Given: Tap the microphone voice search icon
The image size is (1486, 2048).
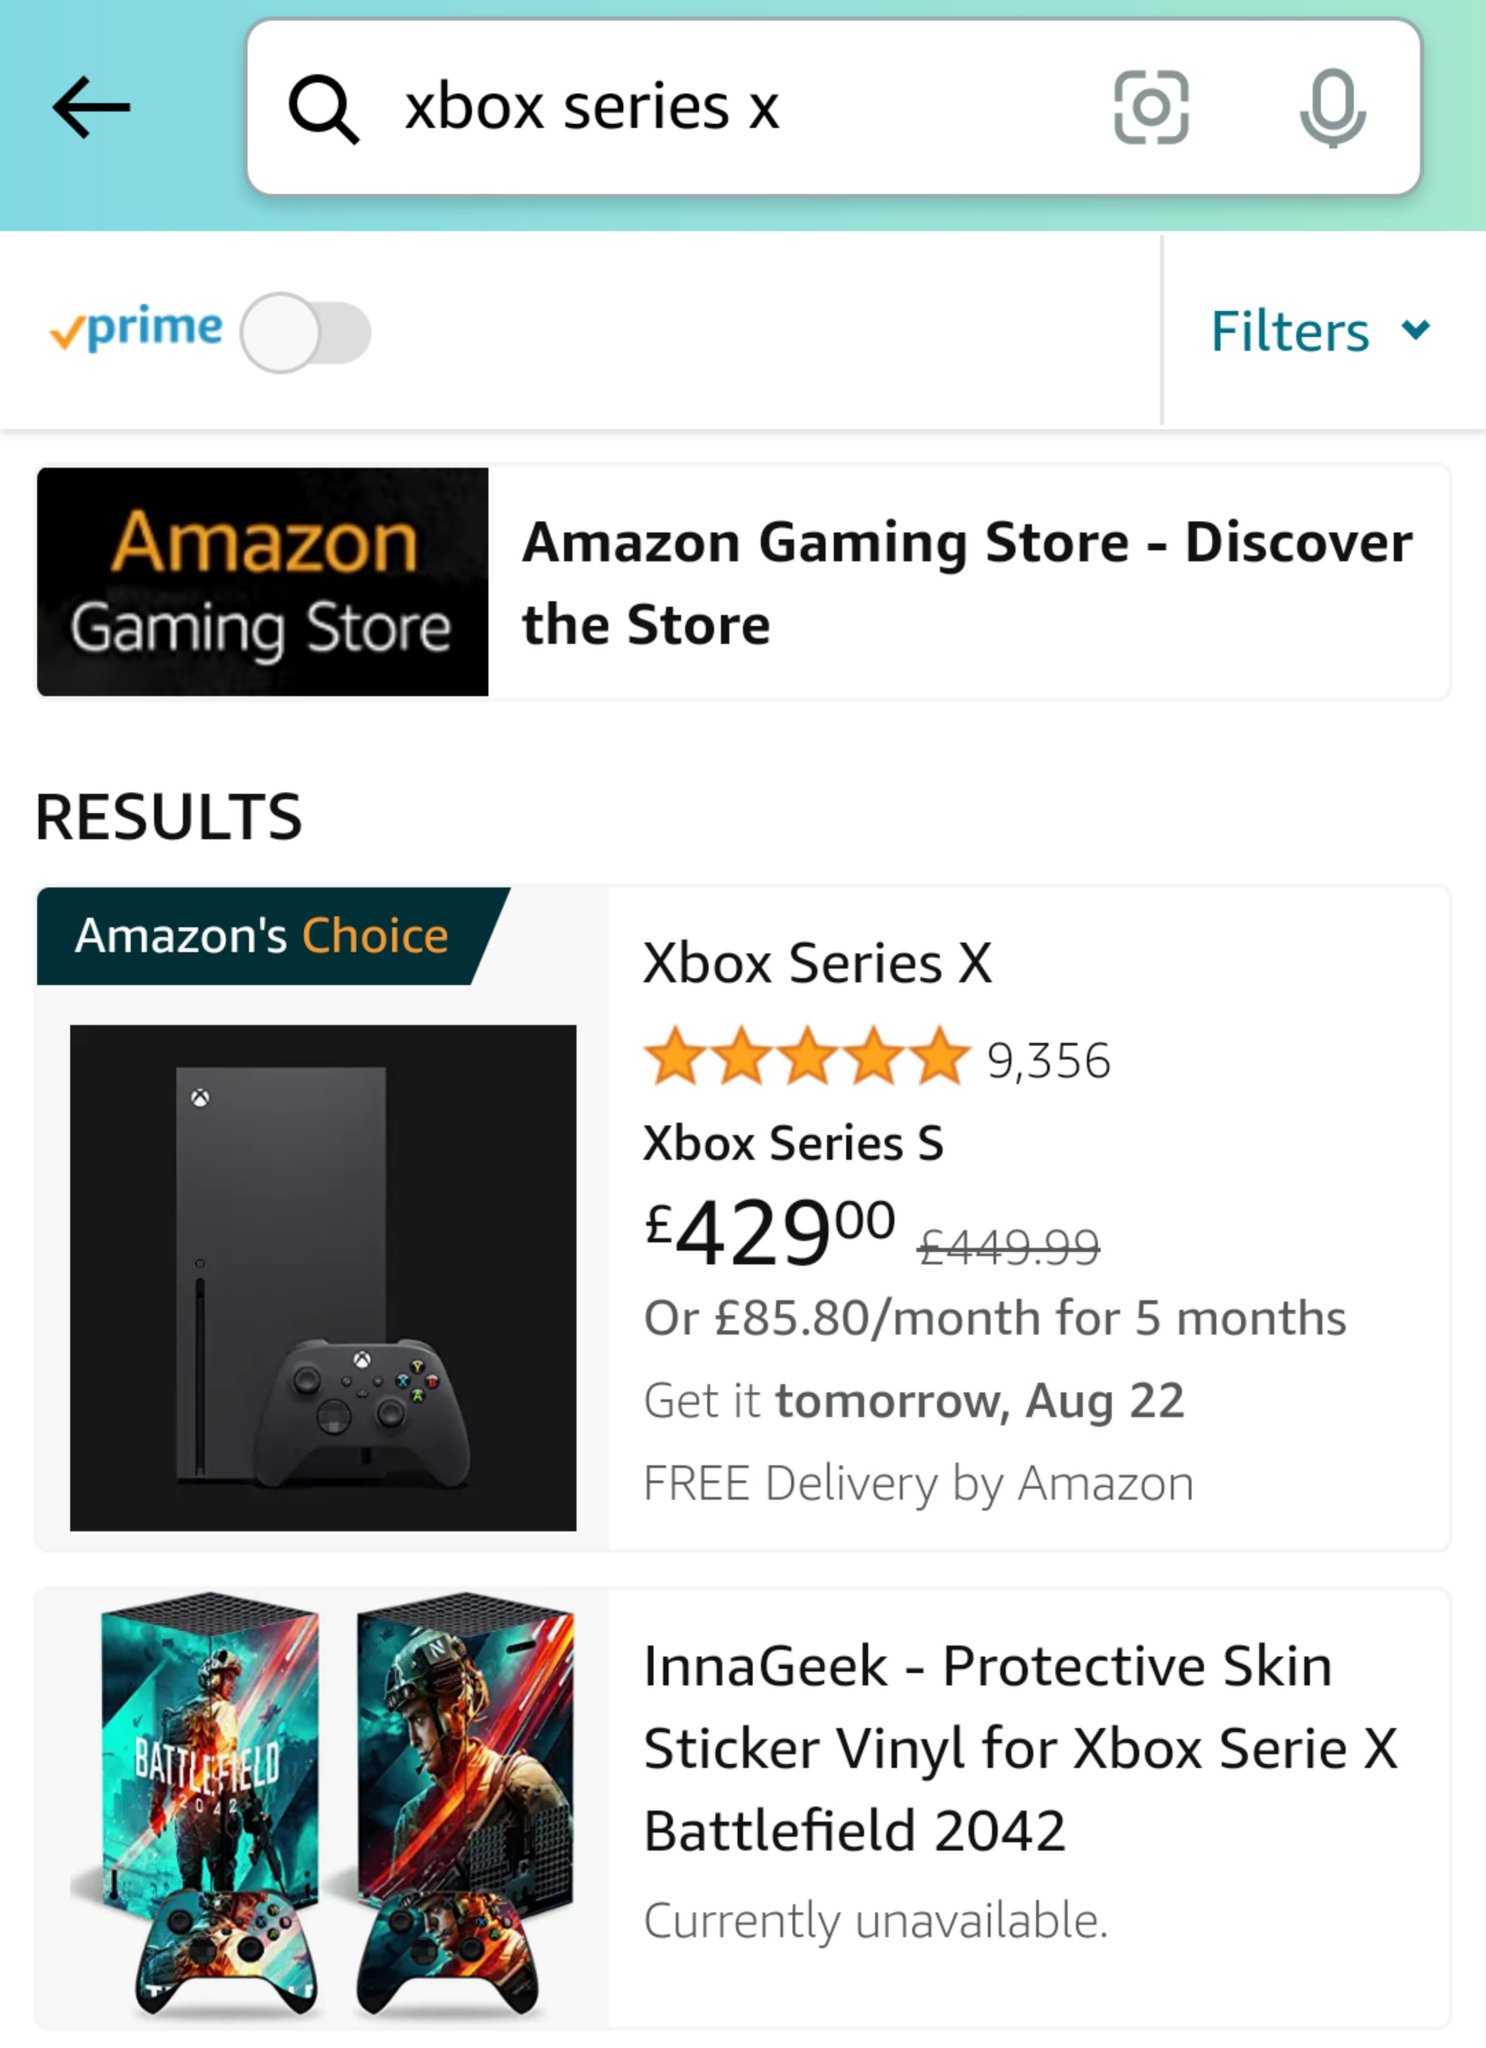Looking at the screenshot, I should pyautogui.click(x=1332, y=107).
